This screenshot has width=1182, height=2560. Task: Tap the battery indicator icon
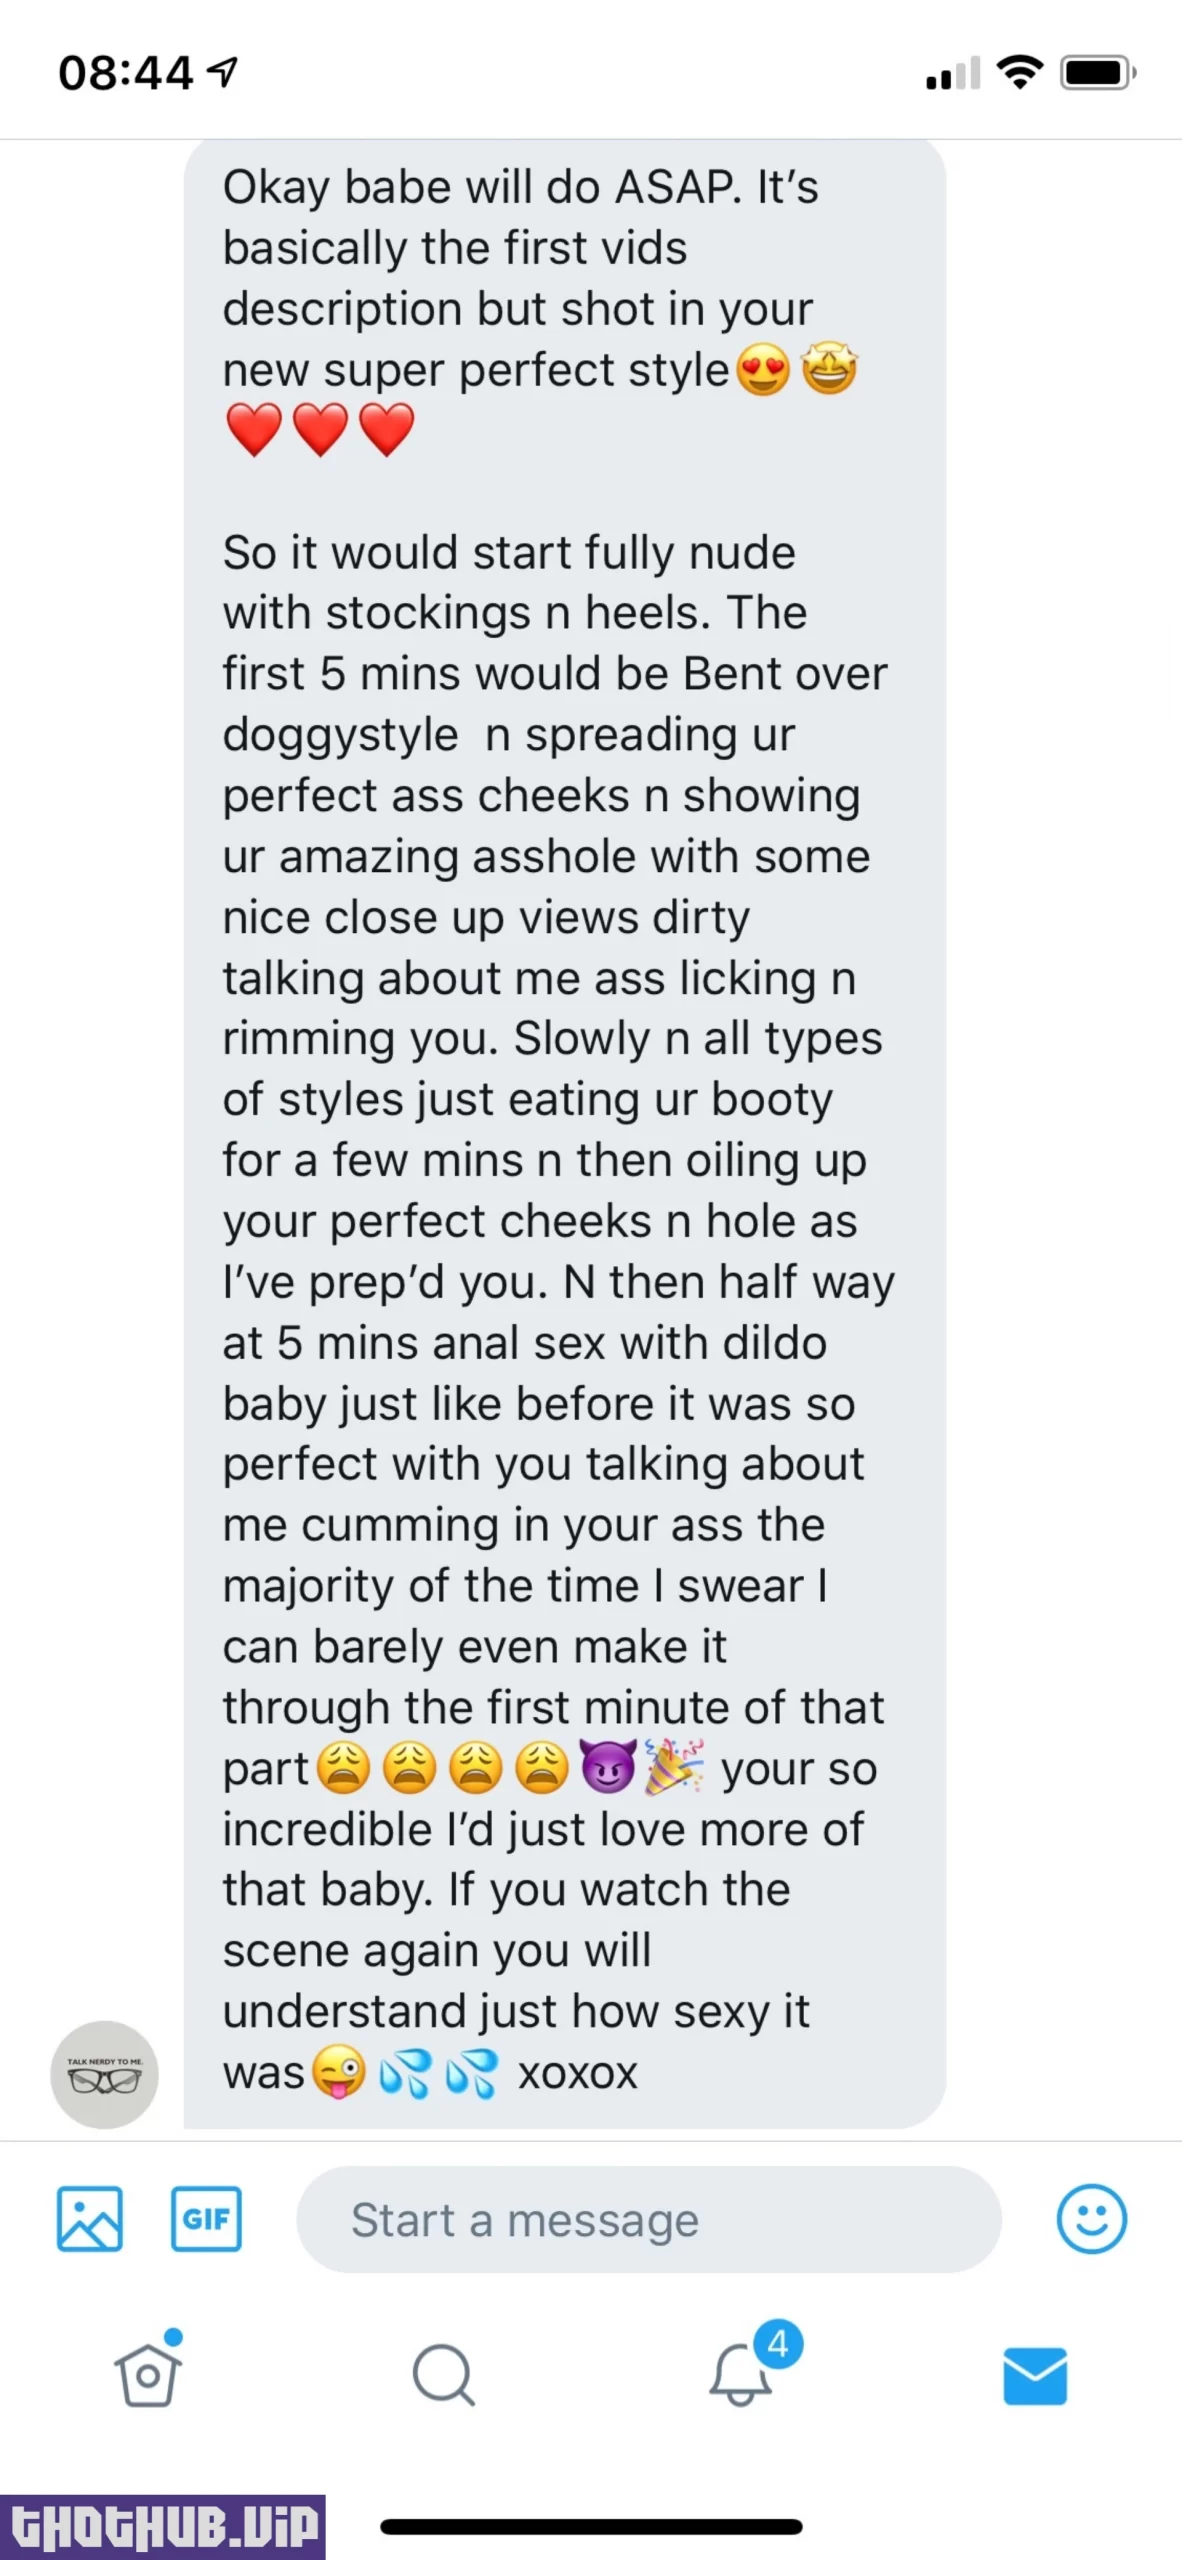1098,73
